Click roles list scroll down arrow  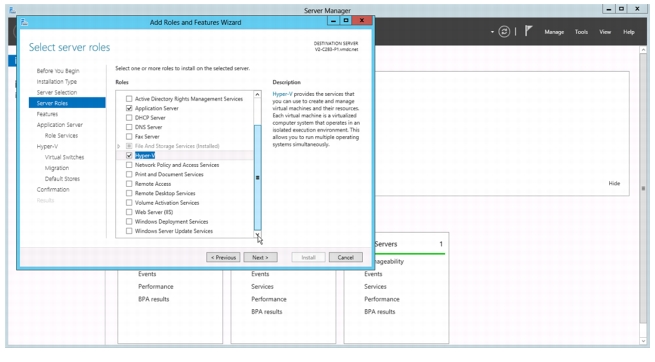tap(257, 235)
